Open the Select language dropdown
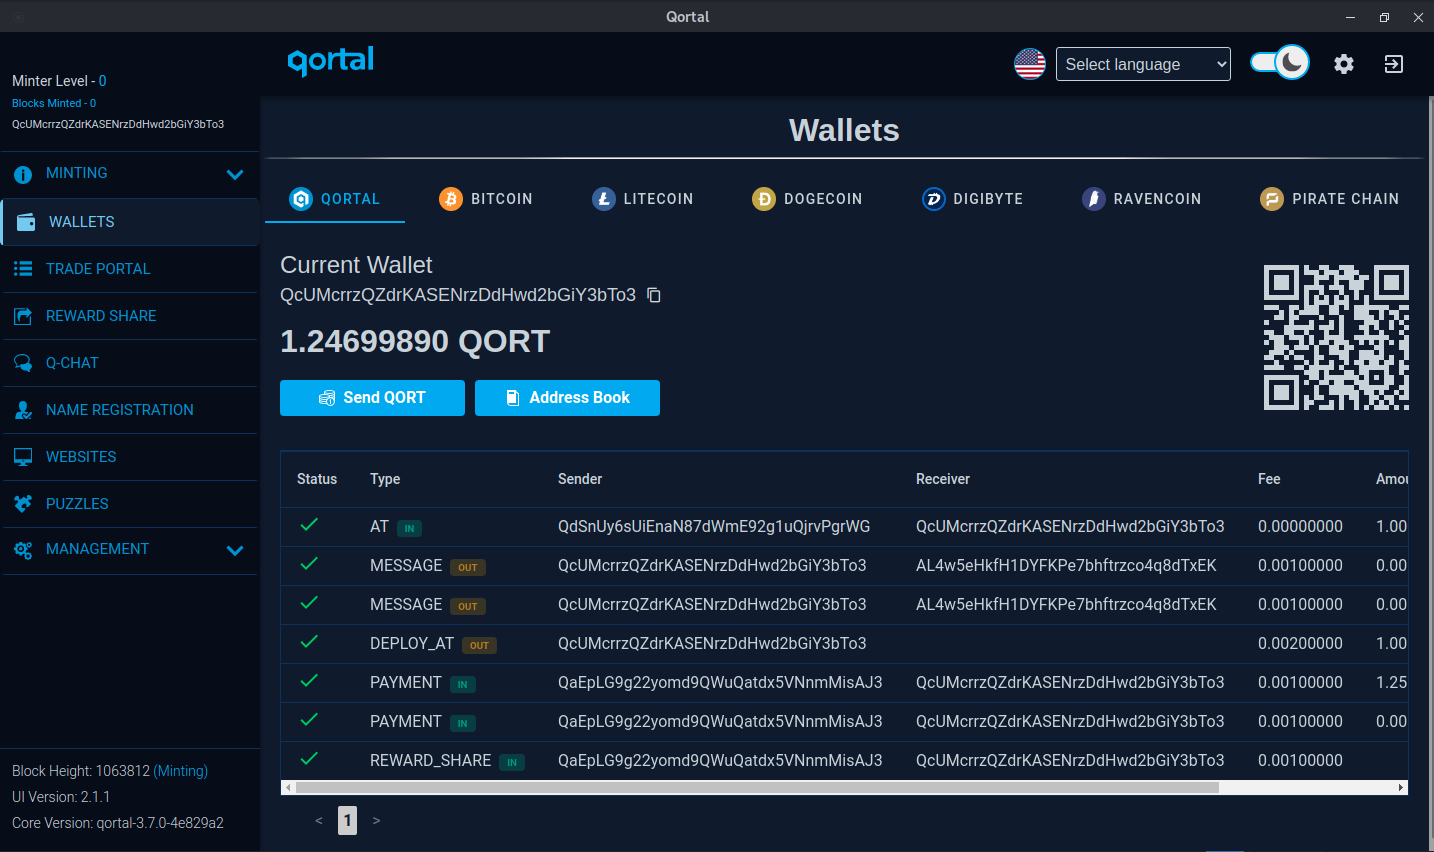Screen dimensions: 1434x852 click(x=1143, y=64)
